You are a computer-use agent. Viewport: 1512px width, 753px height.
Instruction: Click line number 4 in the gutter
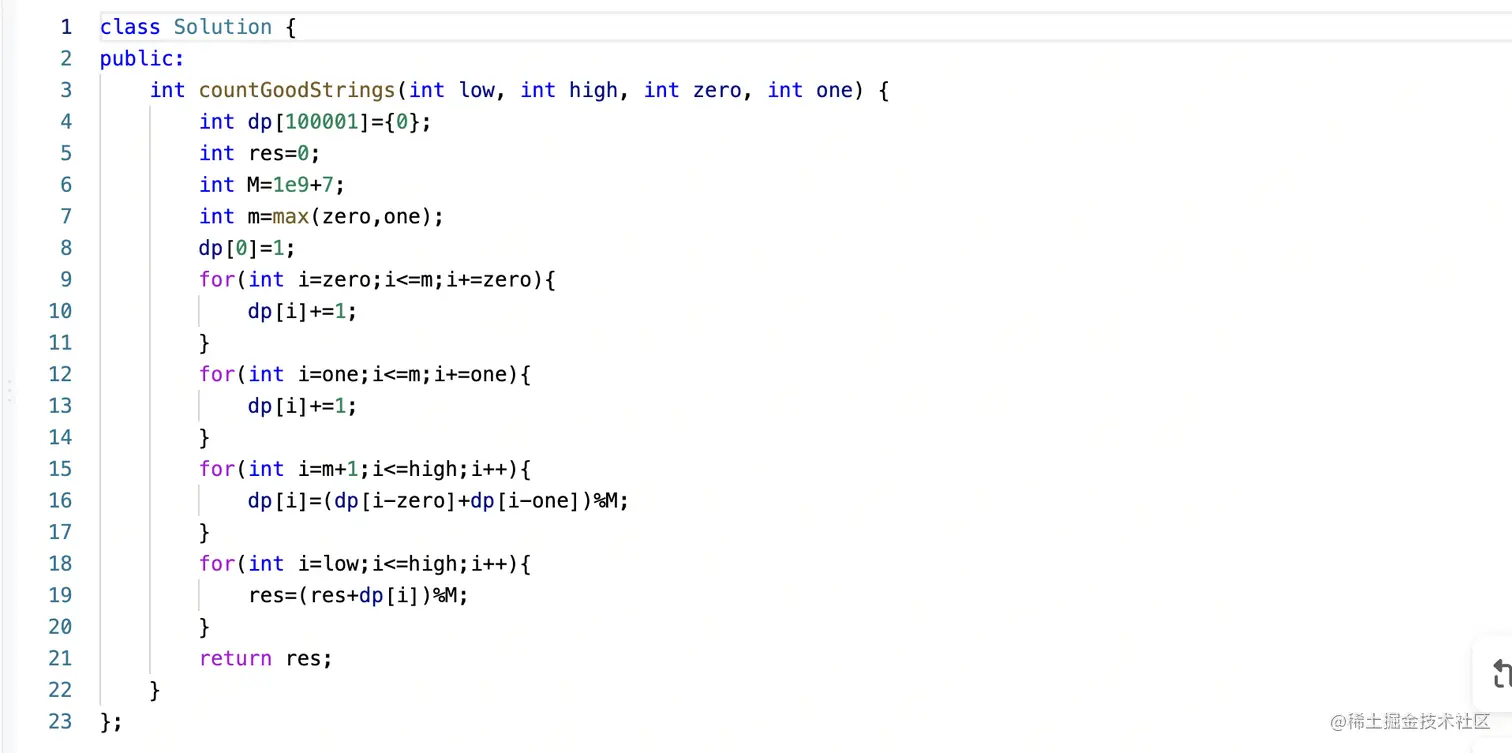(x=66, y=122)
